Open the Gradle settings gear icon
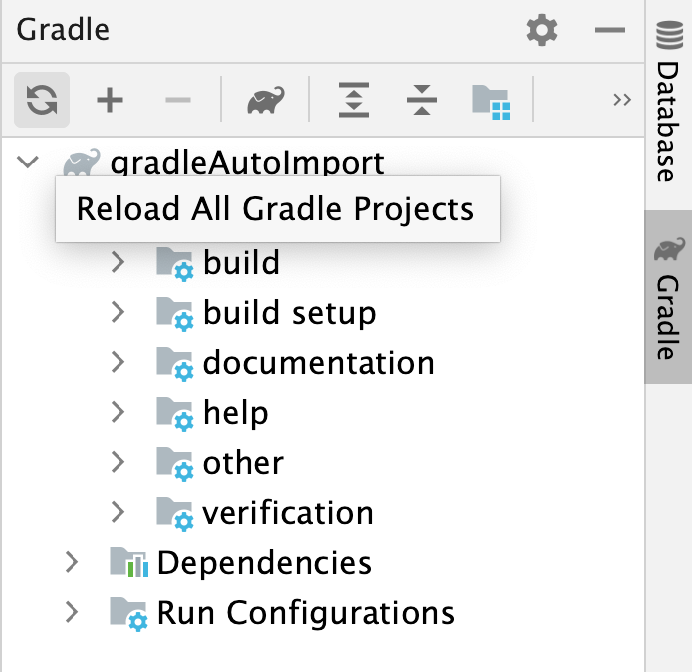The image size is (692, 672). (x=542, y=31)
